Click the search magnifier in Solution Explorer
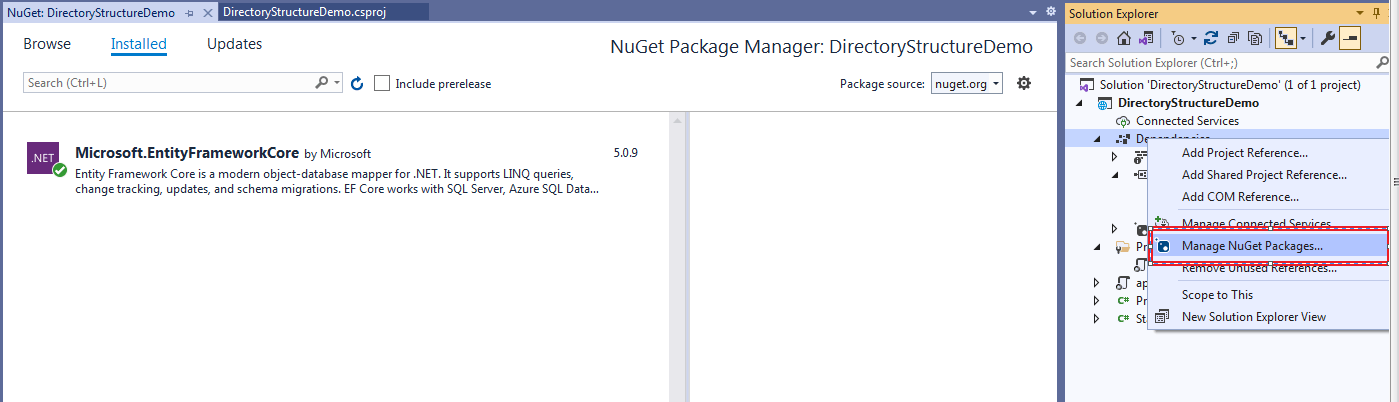 [x=1380, y=63]
